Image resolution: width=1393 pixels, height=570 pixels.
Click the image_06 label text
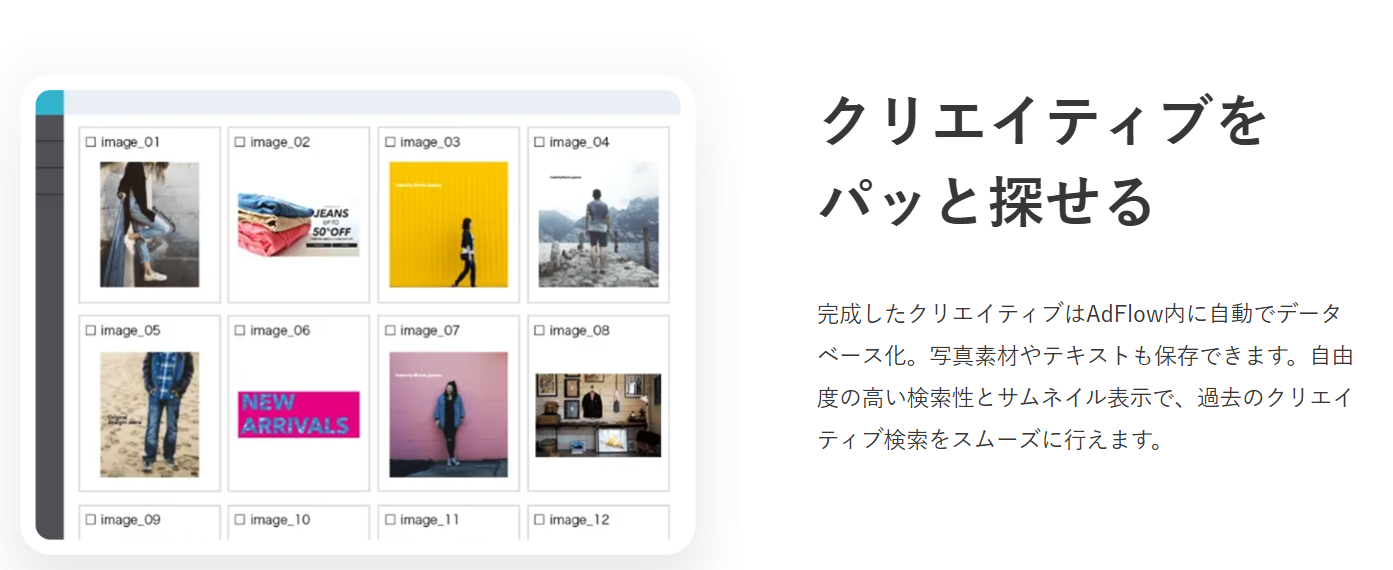click(280, 331)
